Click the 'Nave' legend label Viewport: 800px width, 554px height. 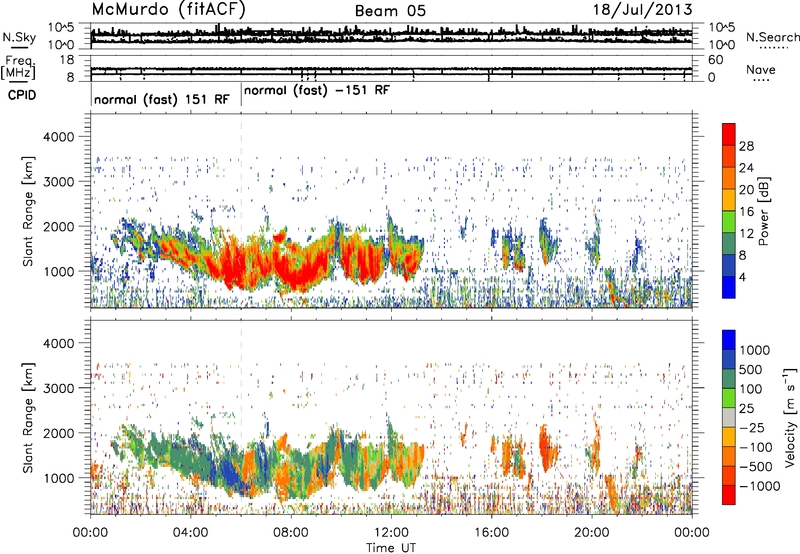coord(761,69)
